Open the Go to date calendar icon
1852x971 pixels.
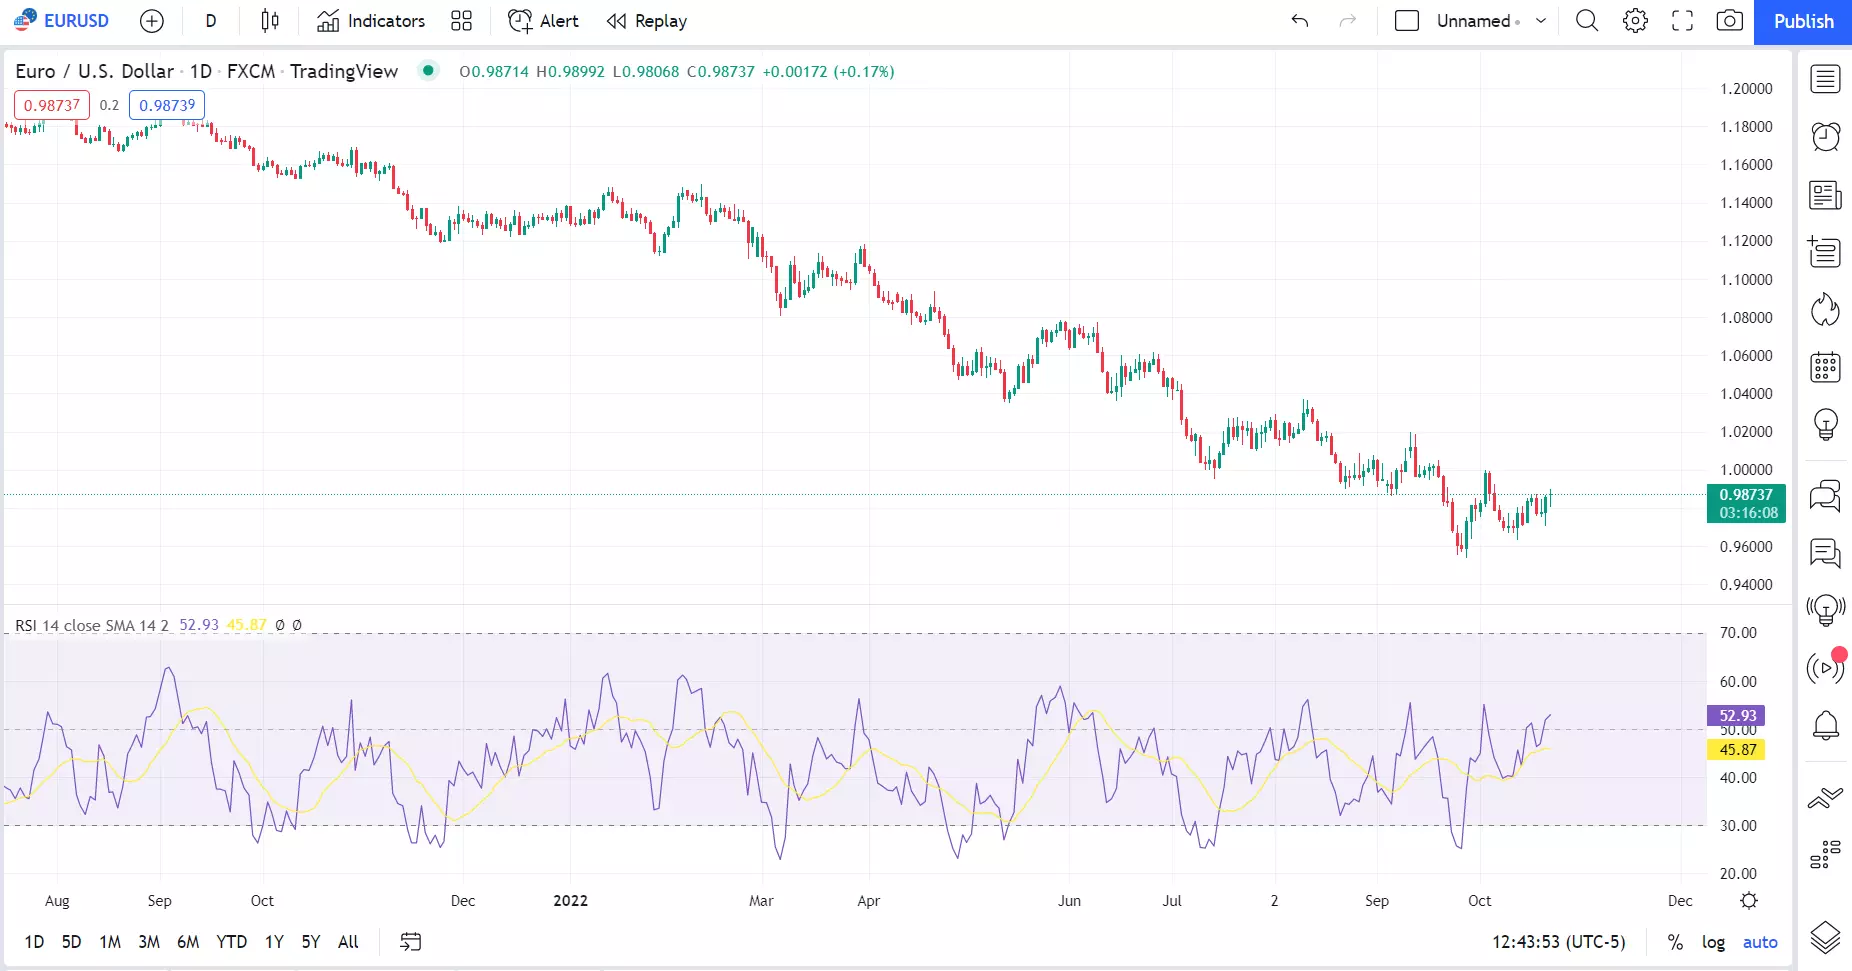411,942
